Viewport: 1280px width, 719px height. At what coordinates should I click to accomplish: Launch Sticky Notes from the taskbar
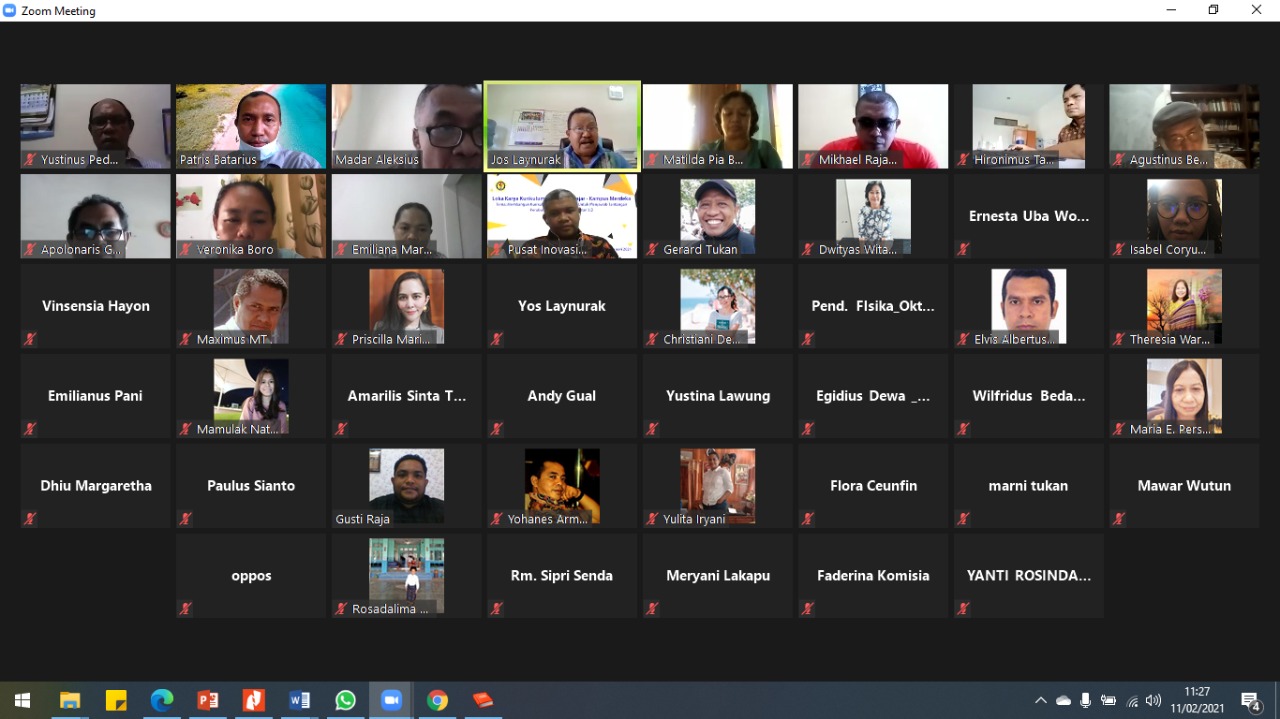pos(116,700)
